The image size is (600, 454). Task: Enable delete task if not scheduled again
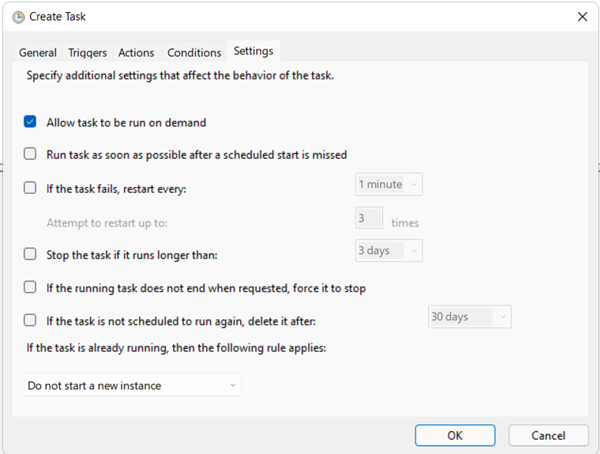point(30,320)
